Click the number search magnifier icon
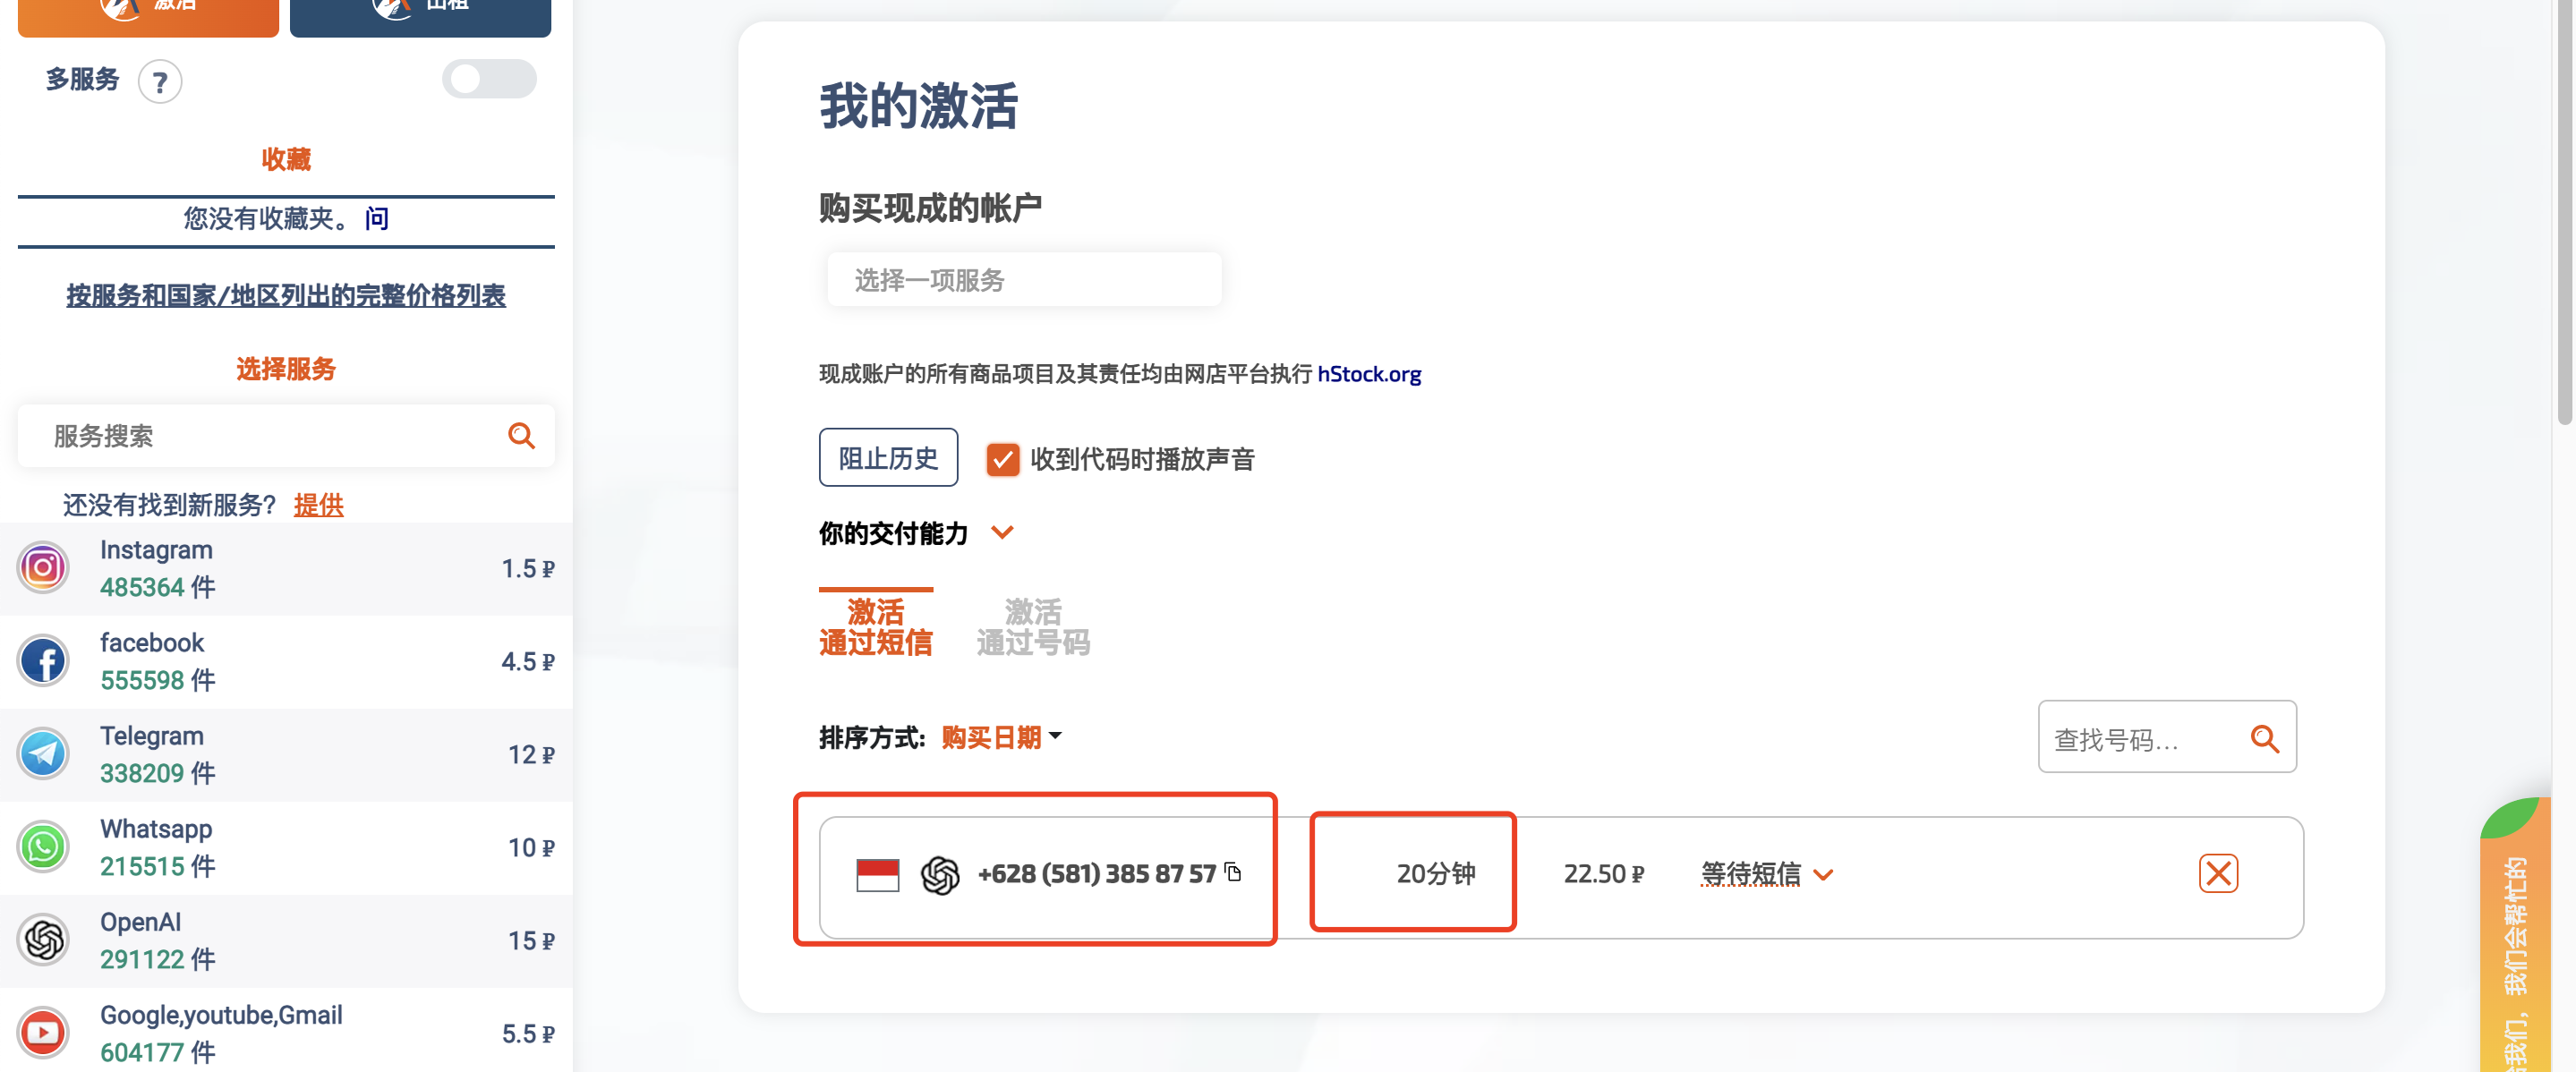This screenshot has height=1072, width=2576. (2264, 739)
